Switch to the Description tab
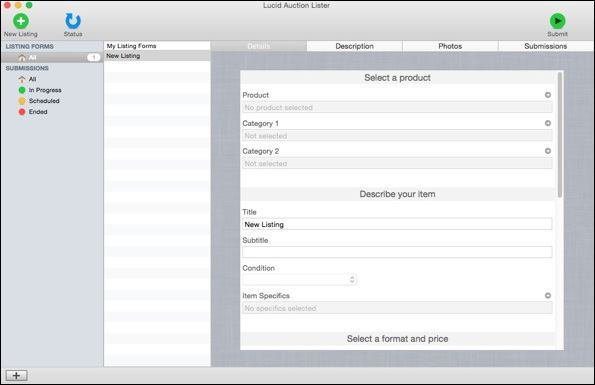The image size is (595, 385). [354, 46]
